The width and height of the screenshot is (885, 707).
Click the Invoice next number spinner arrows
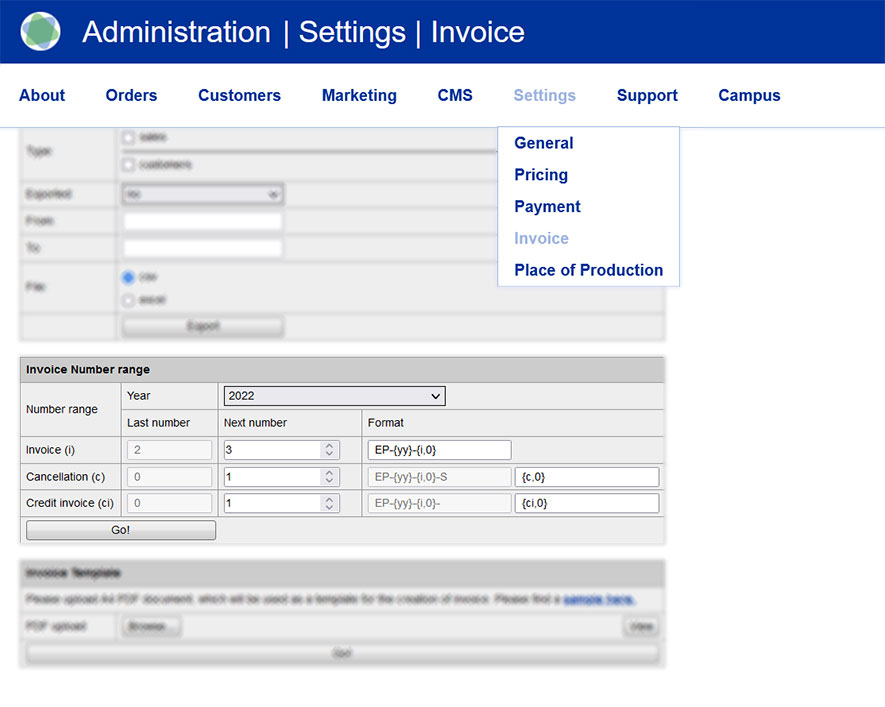330,450
